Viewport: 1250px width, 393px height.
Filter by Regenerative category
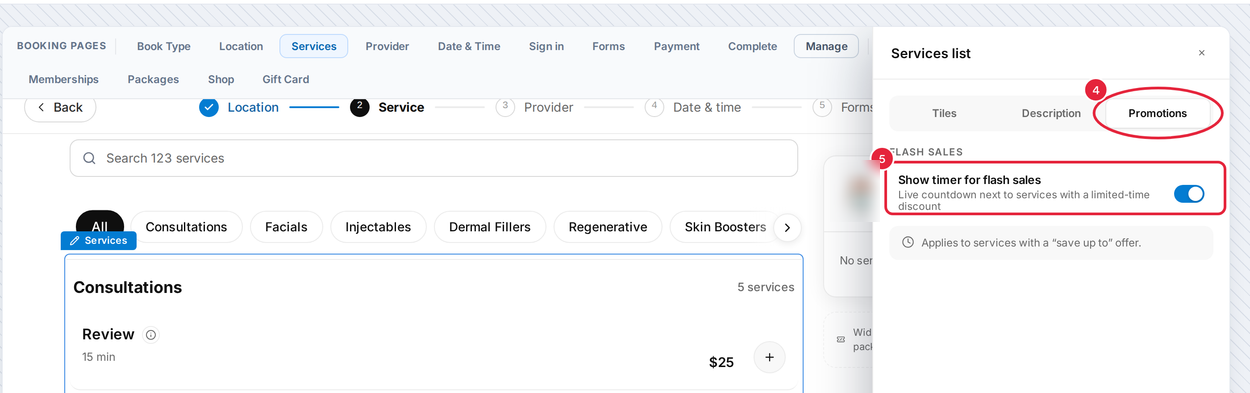point(608,227)
